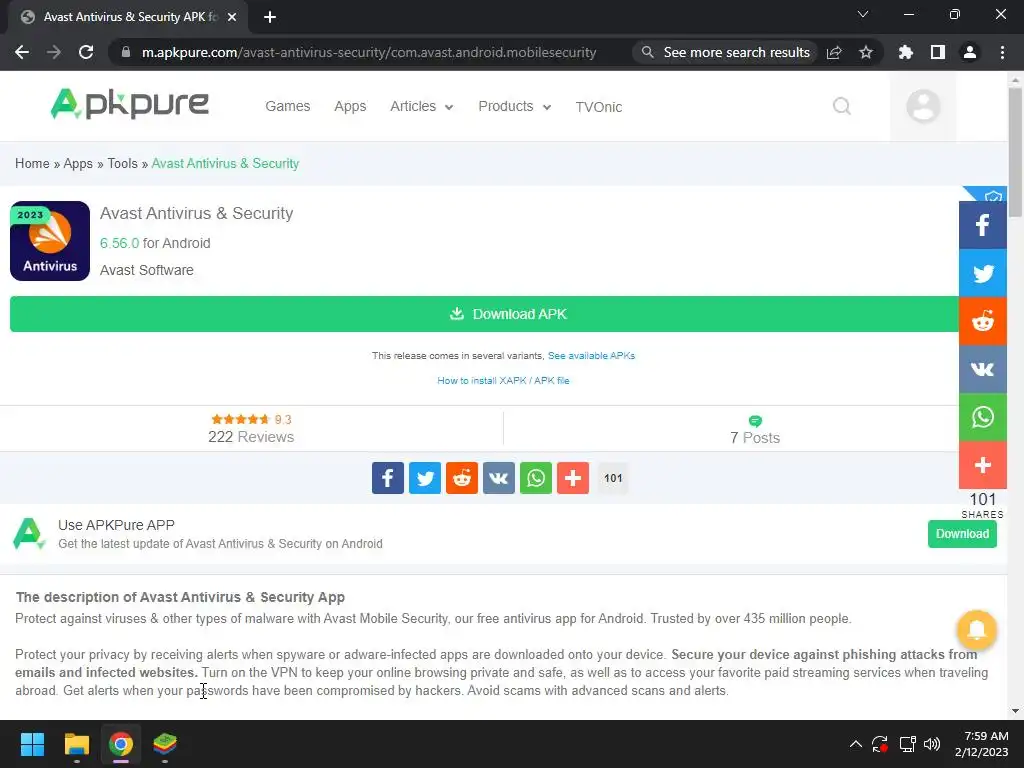Go back to the previous page
This screenshot has height=768, width=1024.
(22, 52)
